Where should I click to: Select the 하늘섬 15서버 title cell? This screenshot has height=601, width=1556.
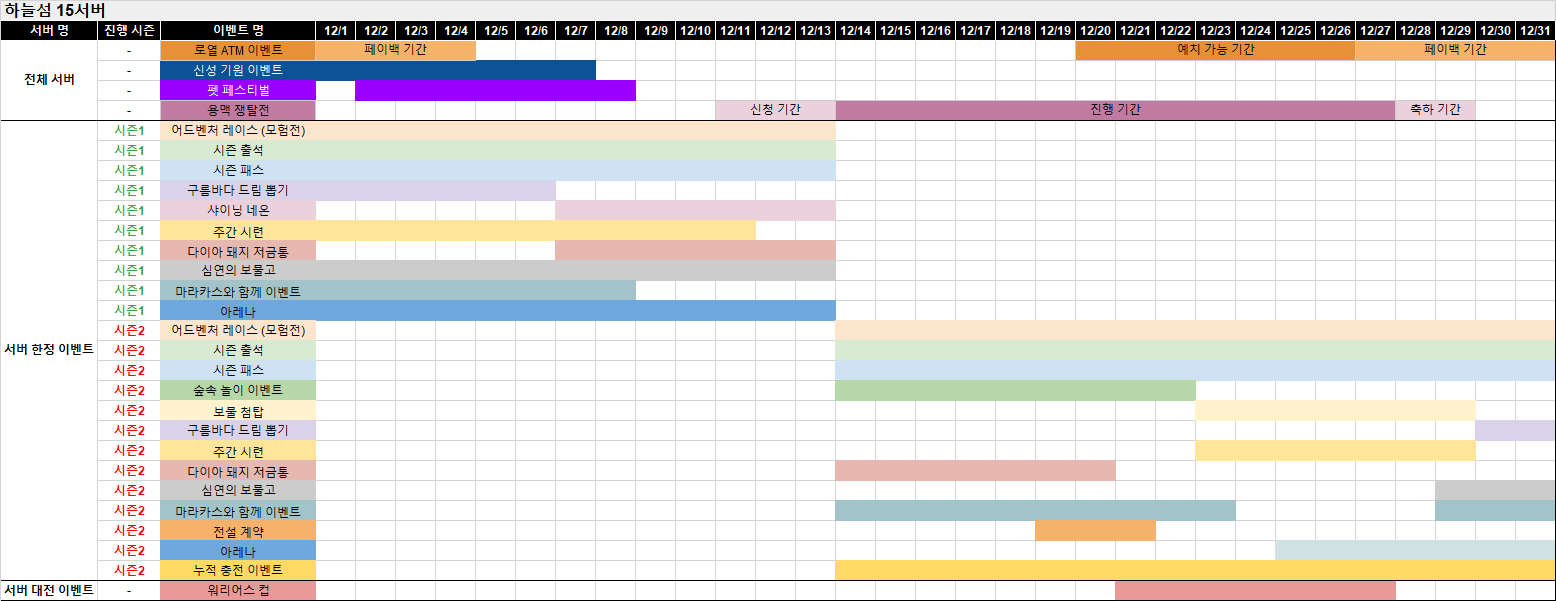pyautogui.click(x=56, y=9)
